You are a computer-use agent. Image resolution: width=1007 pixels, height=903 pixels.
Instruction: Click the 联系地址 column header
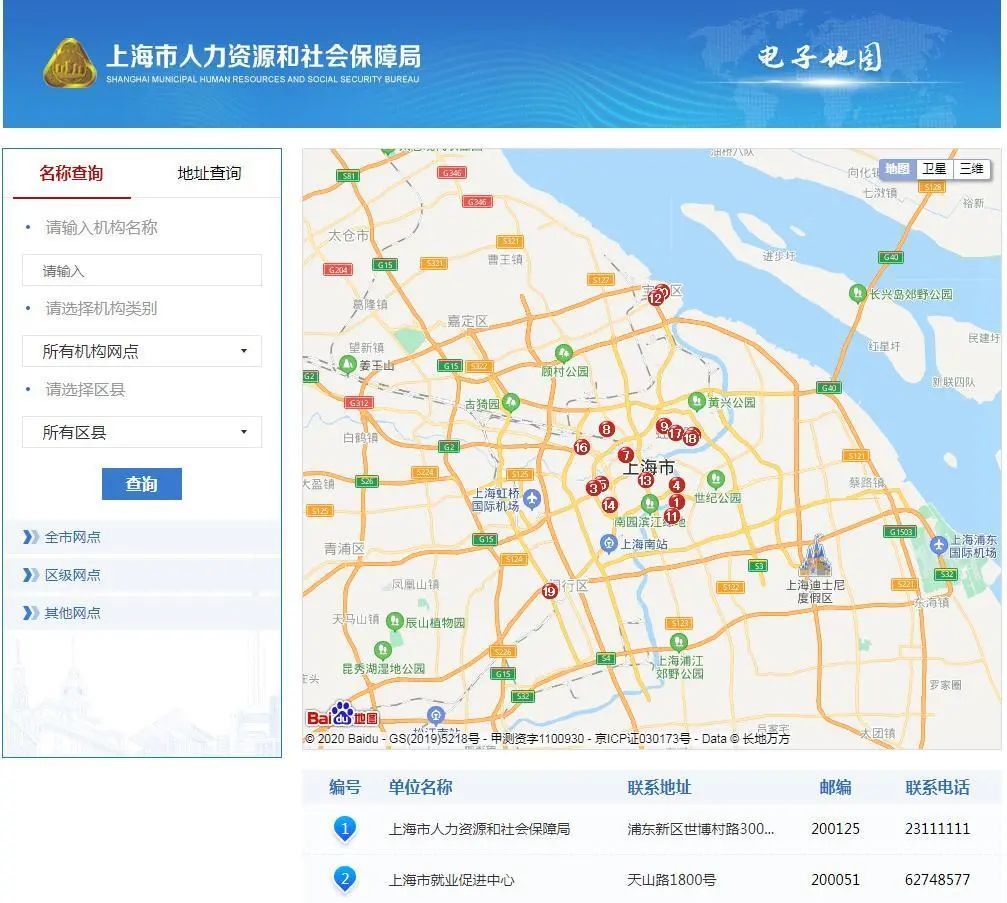click(660, 787)
